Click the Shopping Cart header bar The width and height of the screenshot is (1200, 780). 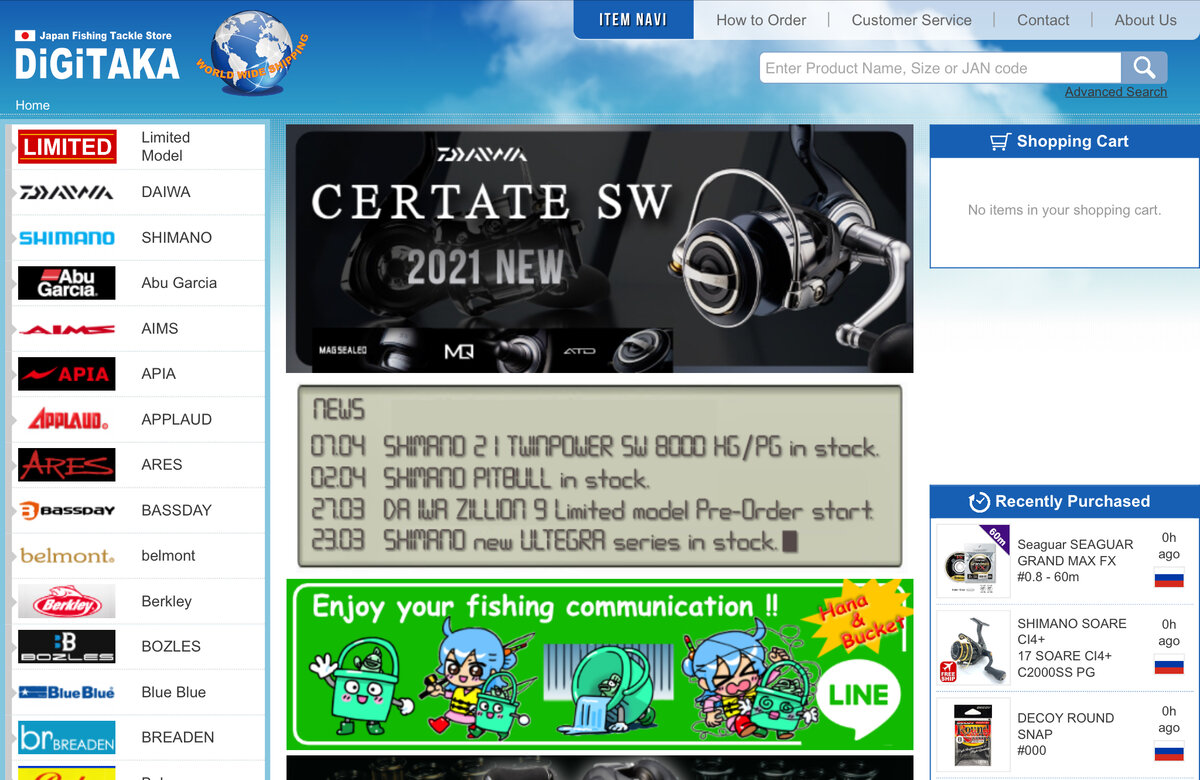[x=1065, y=141]
